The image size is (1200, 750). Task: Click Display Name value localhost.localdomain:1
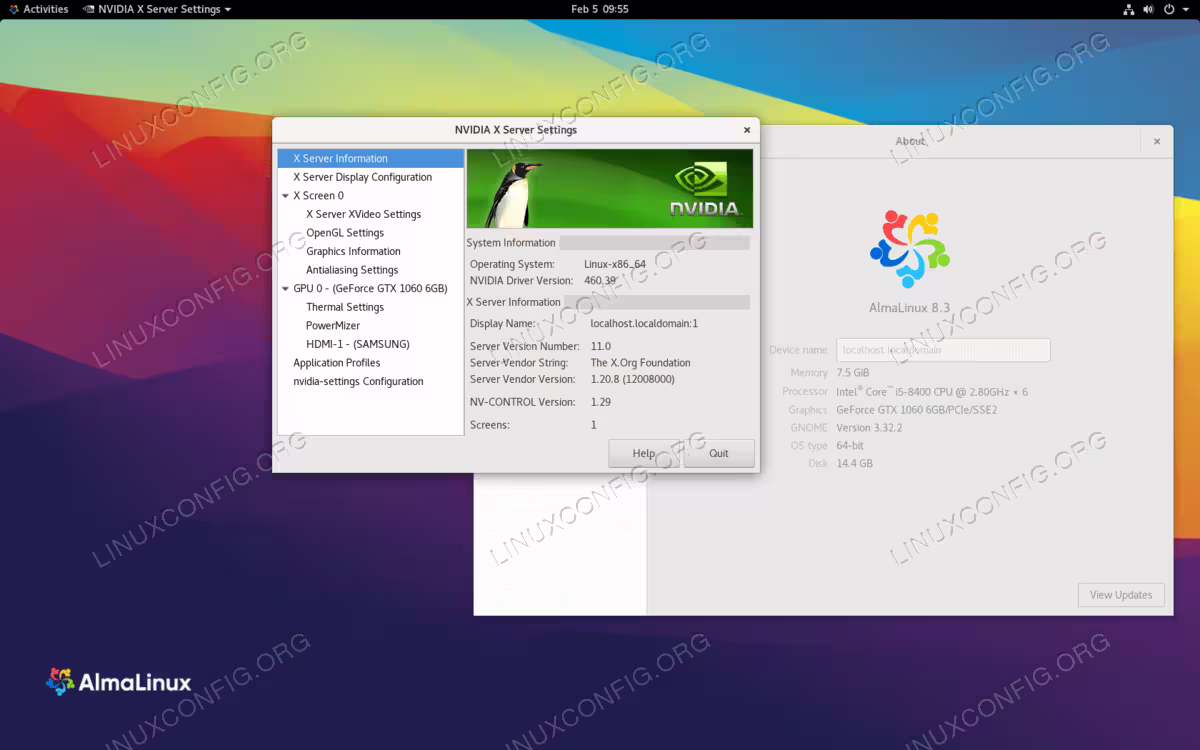coord(644,323)
